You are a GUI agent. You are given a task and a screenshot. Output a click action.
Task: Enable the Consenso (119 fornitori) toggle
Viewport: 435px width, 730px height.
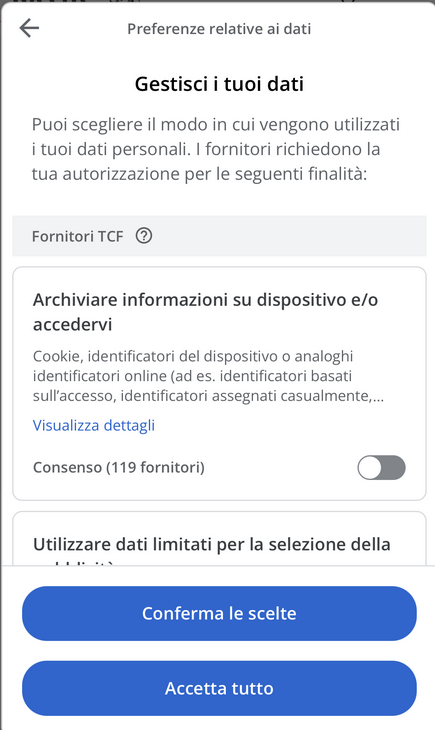coord(381,467)
